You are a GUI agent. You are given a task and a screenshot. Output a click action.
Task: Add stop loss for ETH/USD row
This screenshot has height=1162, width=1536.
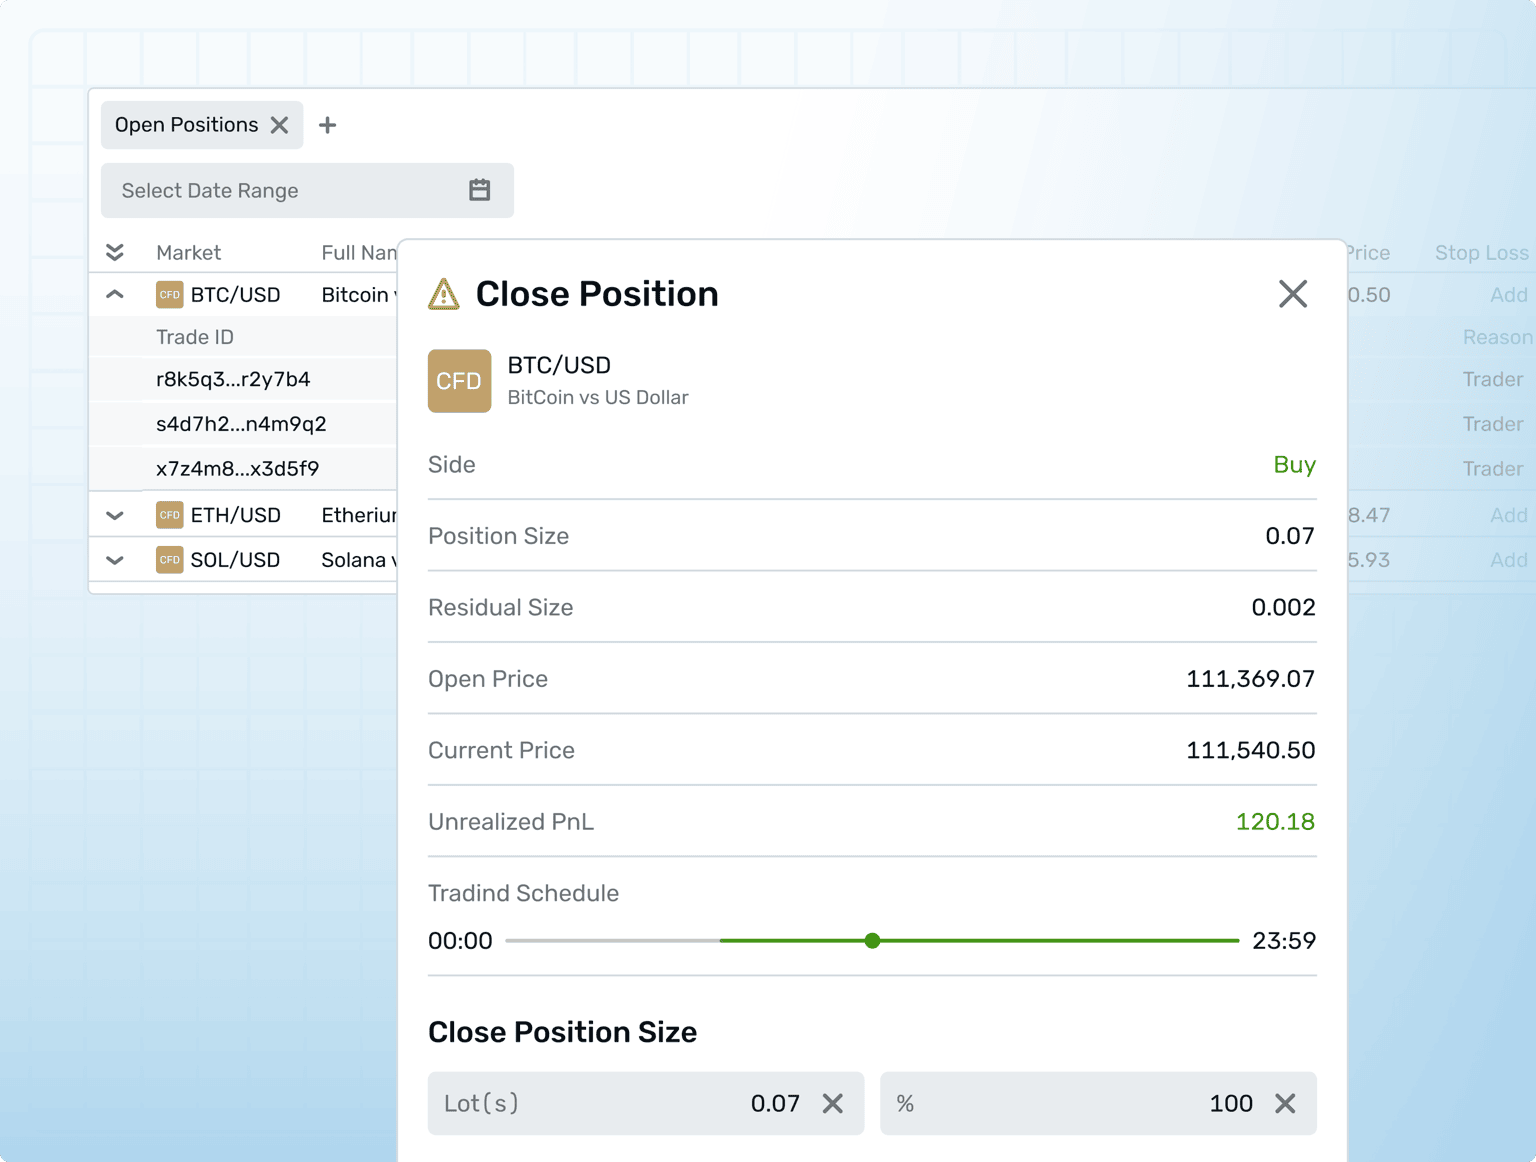click(x=1508, y=515)
